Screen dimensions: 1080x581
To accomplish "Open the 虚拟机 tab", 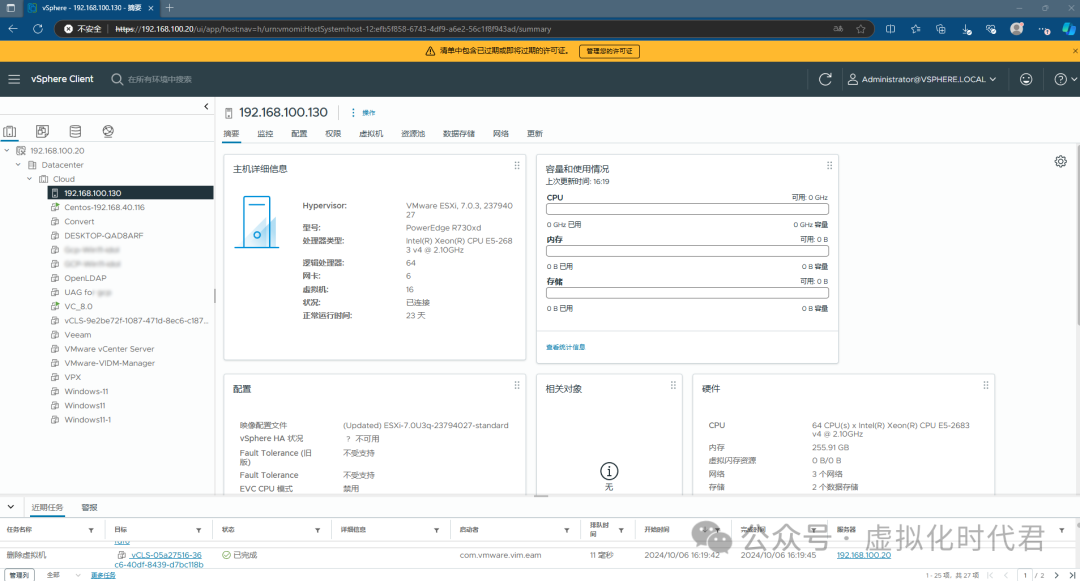I will click(371, 134).
